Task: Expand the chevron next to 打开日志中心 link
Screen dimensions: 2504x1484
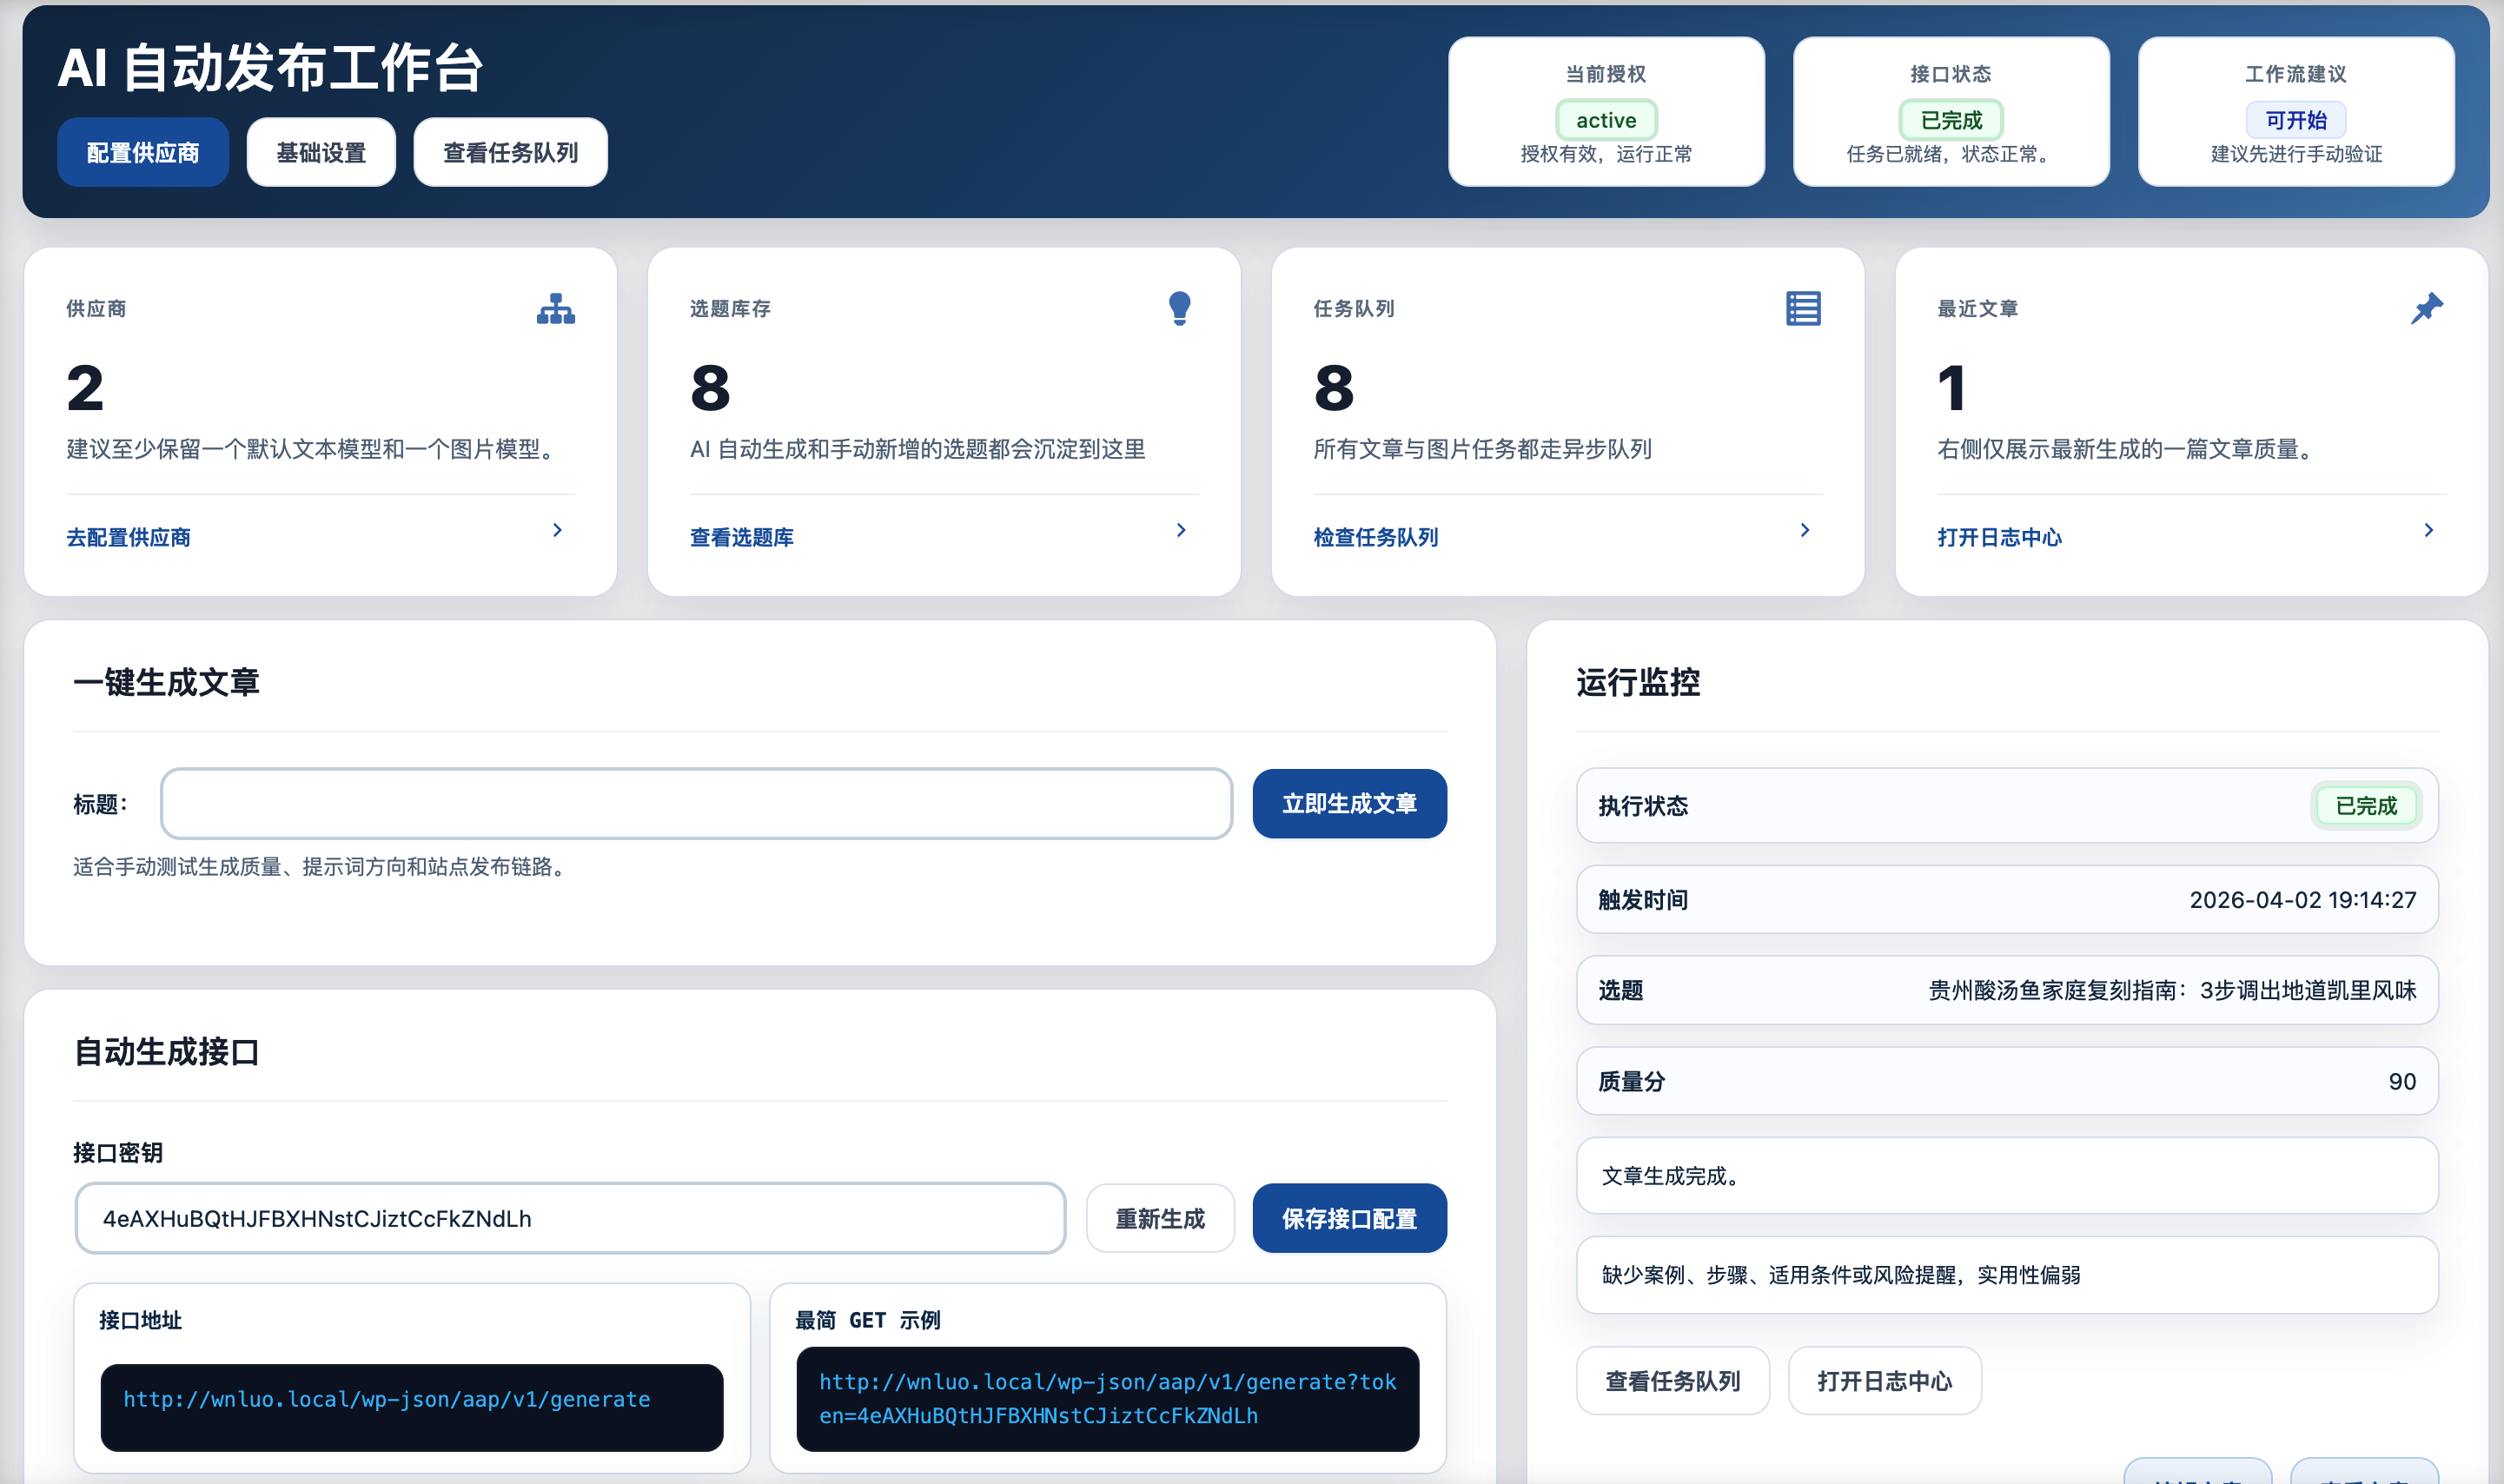Action: [2429, 530]
